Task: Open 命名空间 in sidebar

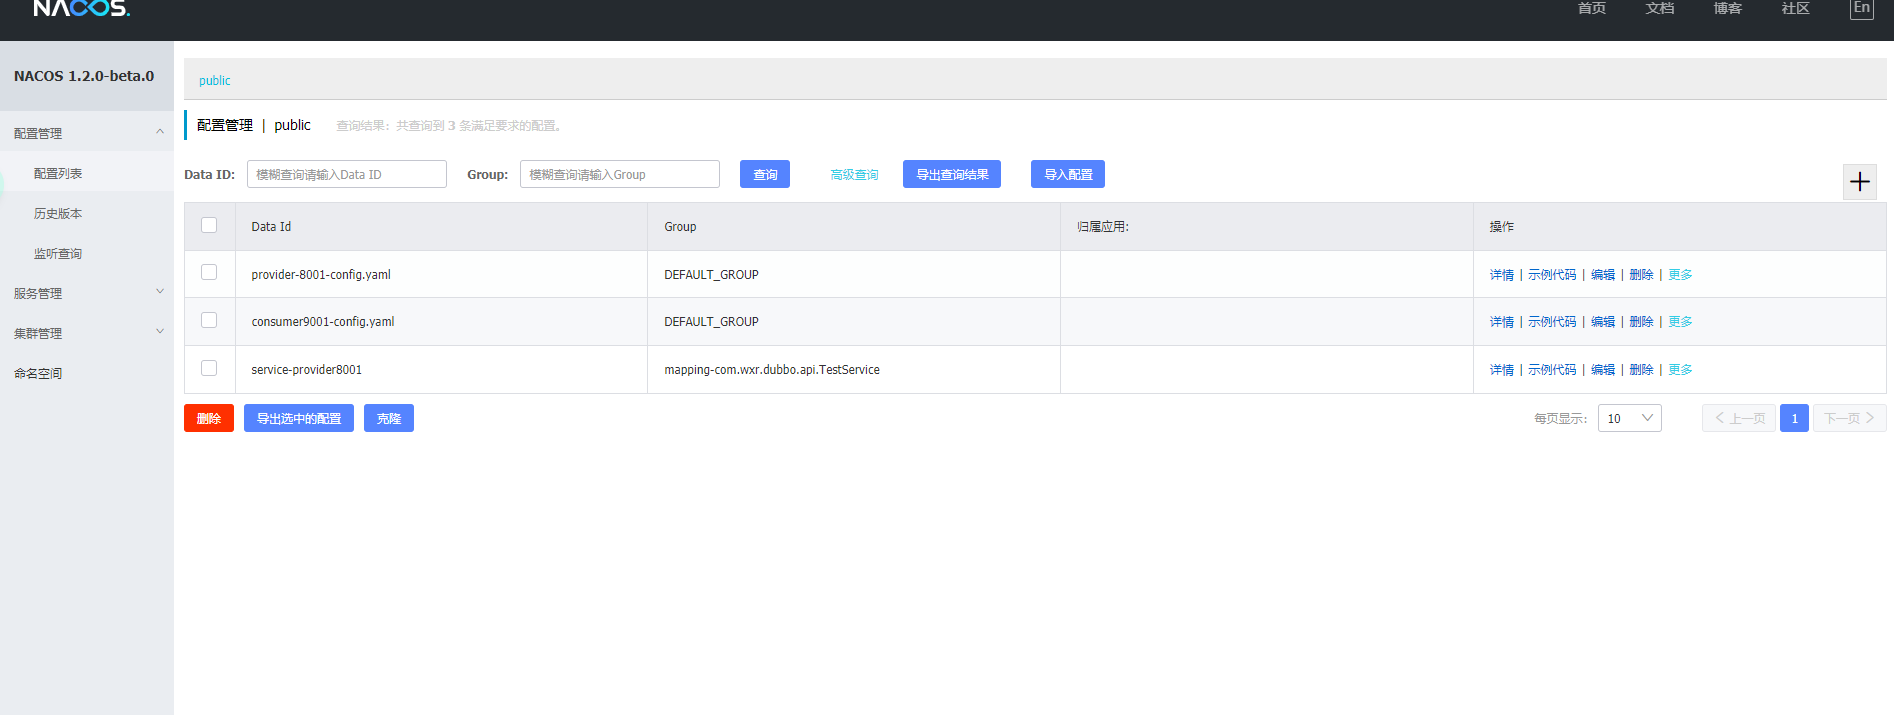Action: pyautogui.click(x=38, y=373)
